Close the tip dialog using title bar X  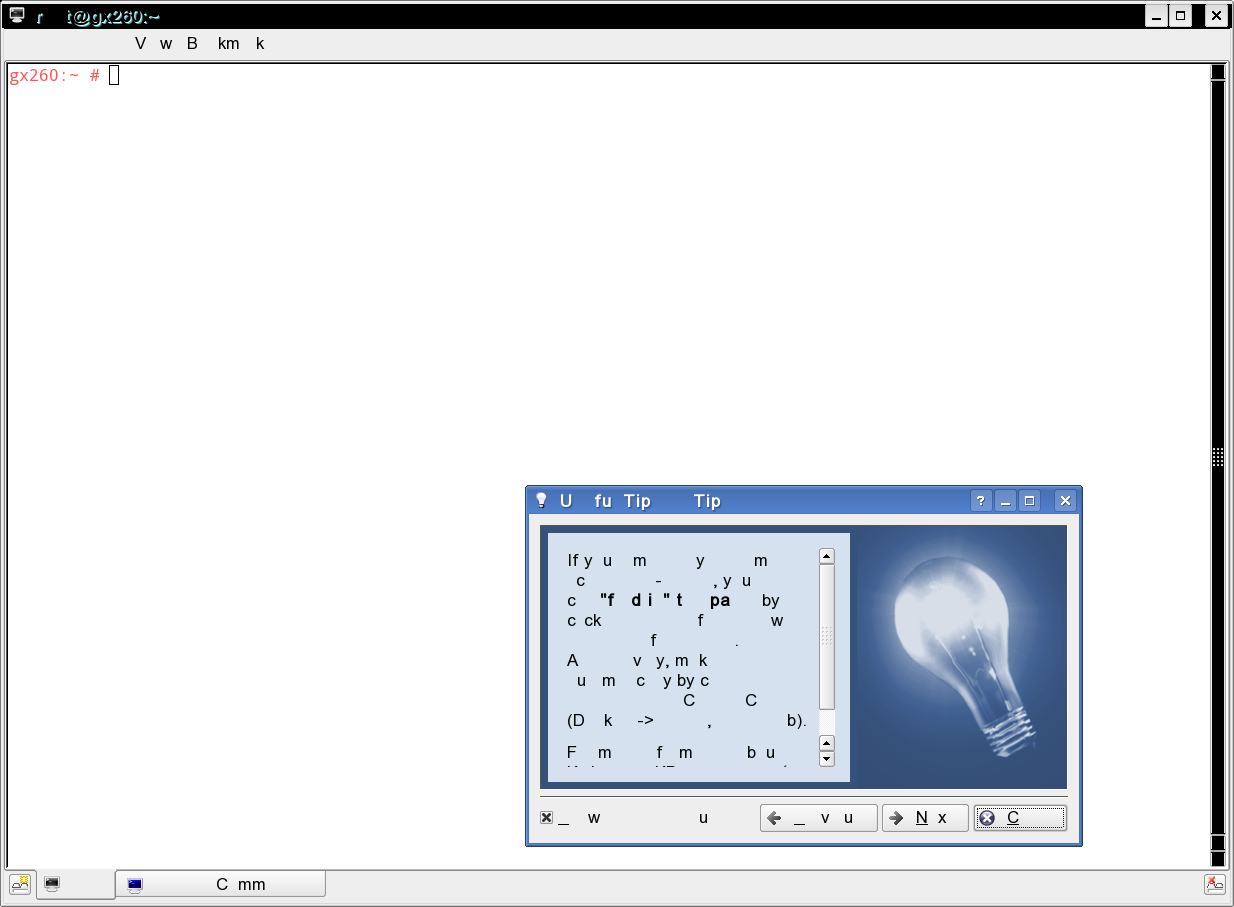point(1065,501)
